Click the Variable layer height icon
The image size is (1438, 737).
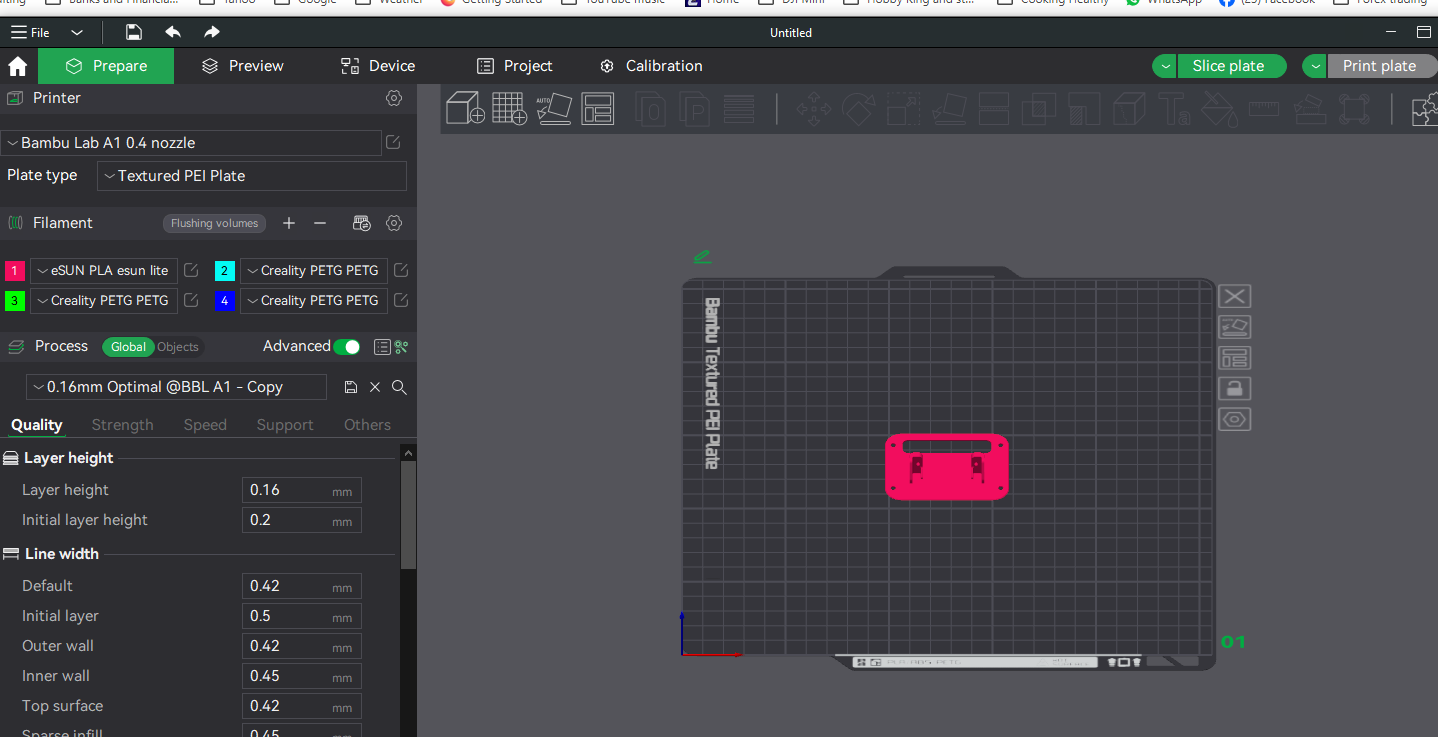(739, 108)
